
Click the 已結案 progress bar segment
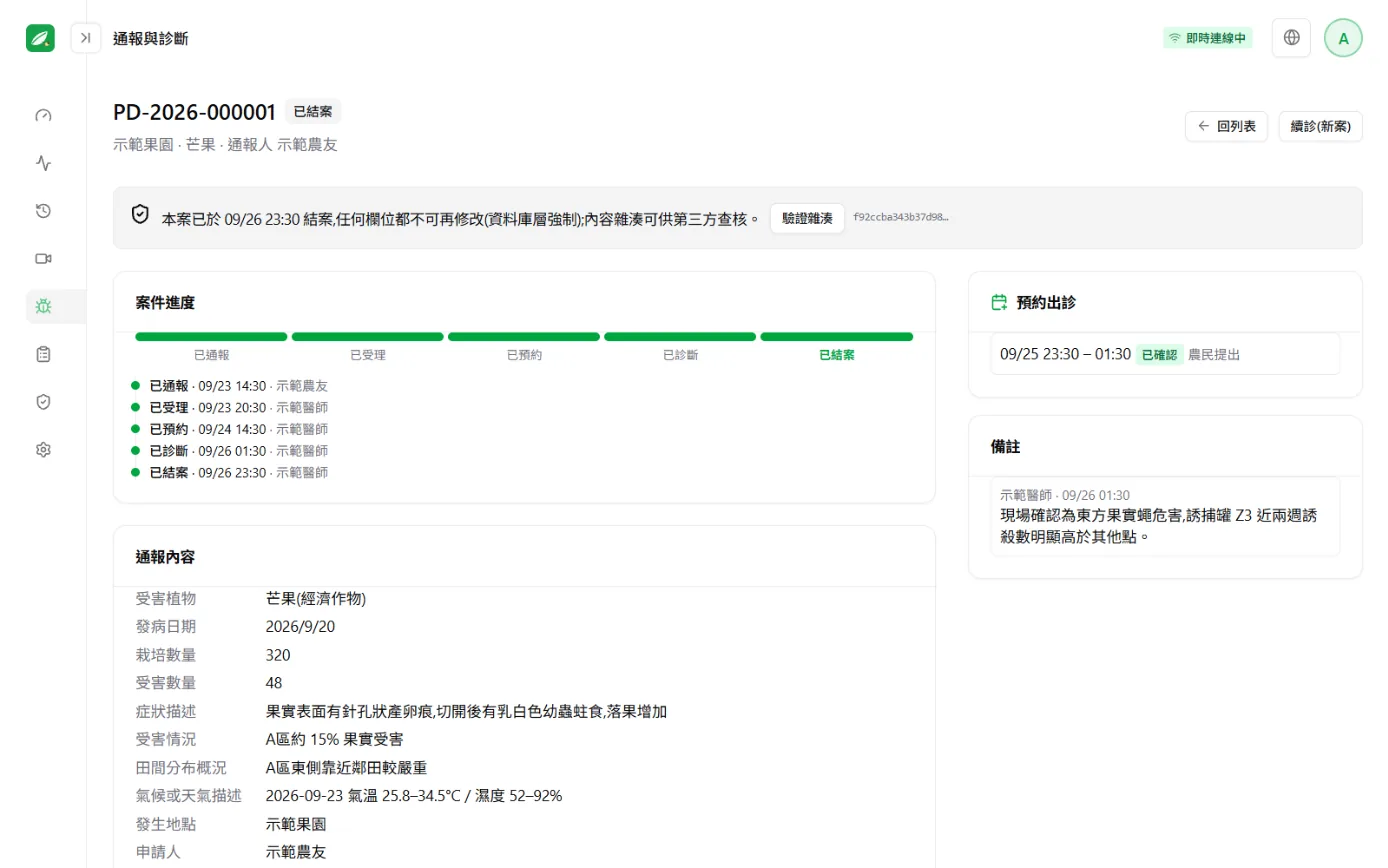(x=837, y=337)
